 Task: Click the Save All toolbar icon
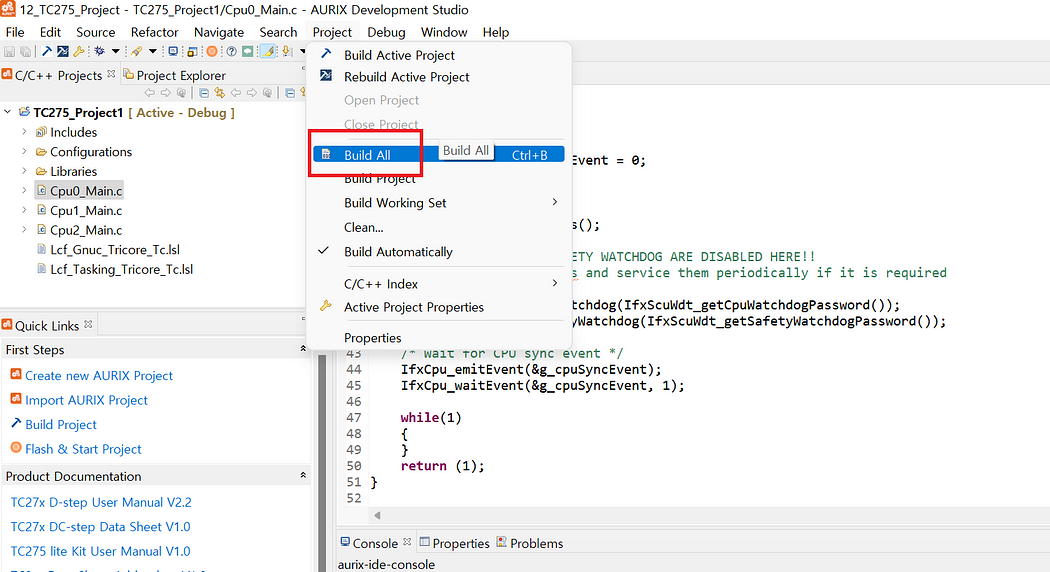tap(25, 52)
